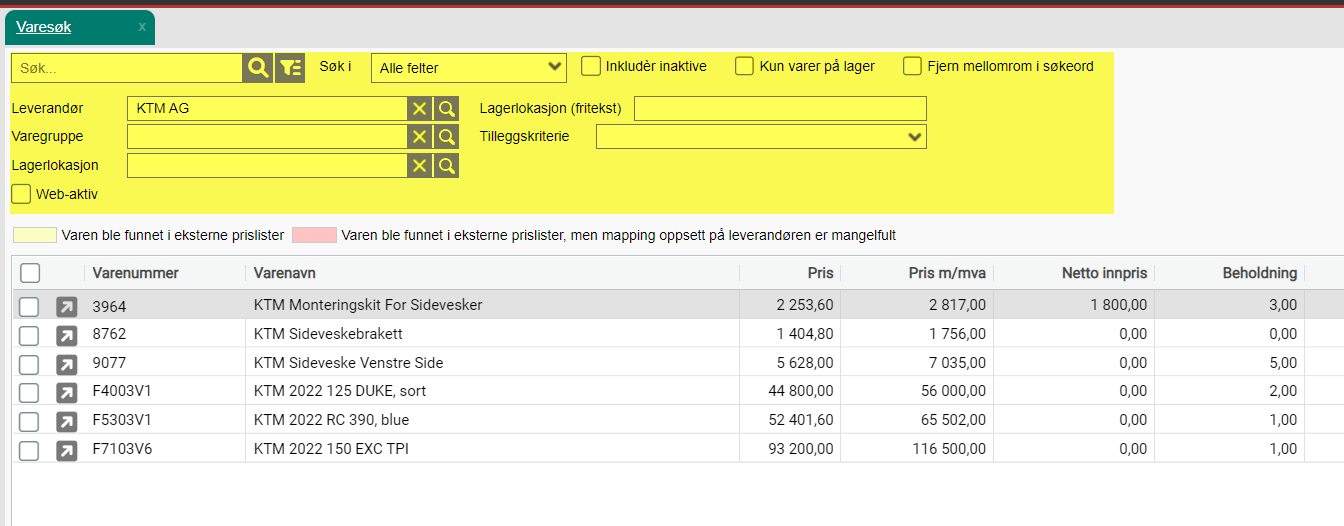
Task: Open the Leverandør lookup magnifier
Action: coord(446,108)
